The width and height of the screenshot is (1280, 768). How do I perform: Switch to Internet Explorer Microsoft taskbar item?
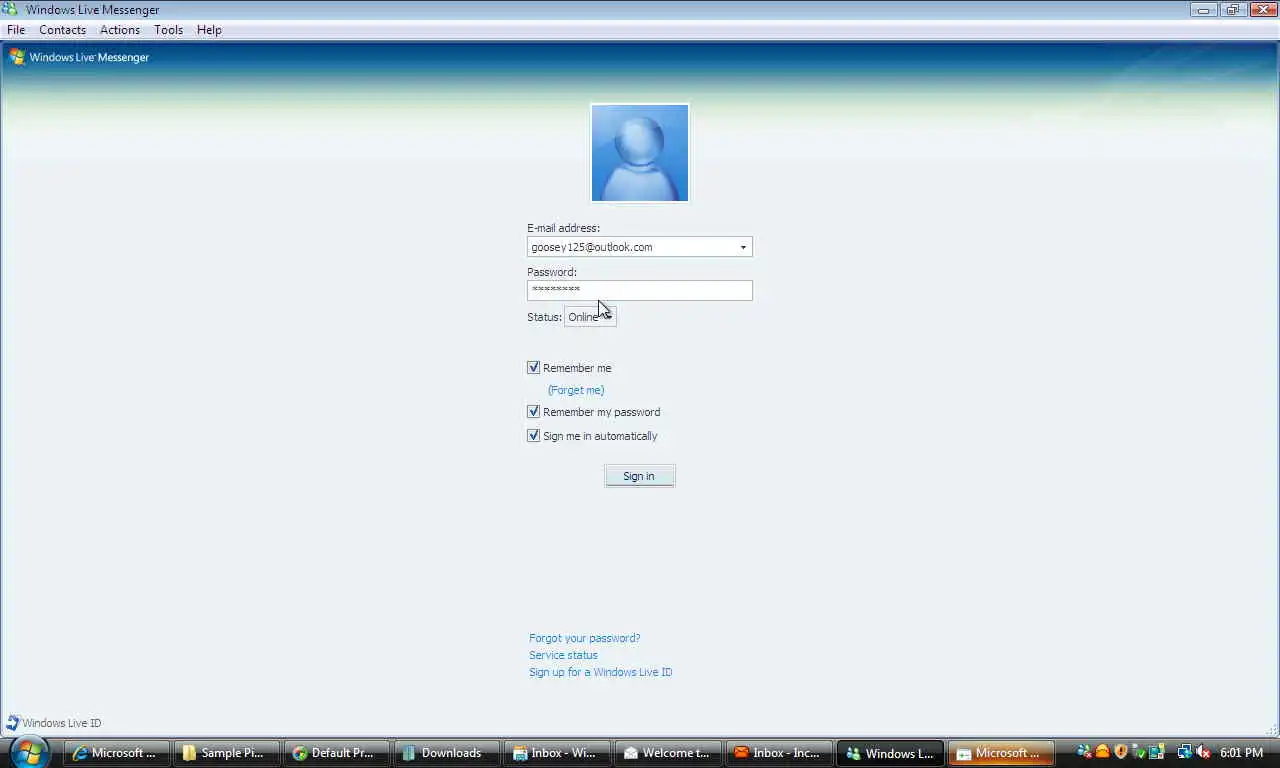click(115, 753)
